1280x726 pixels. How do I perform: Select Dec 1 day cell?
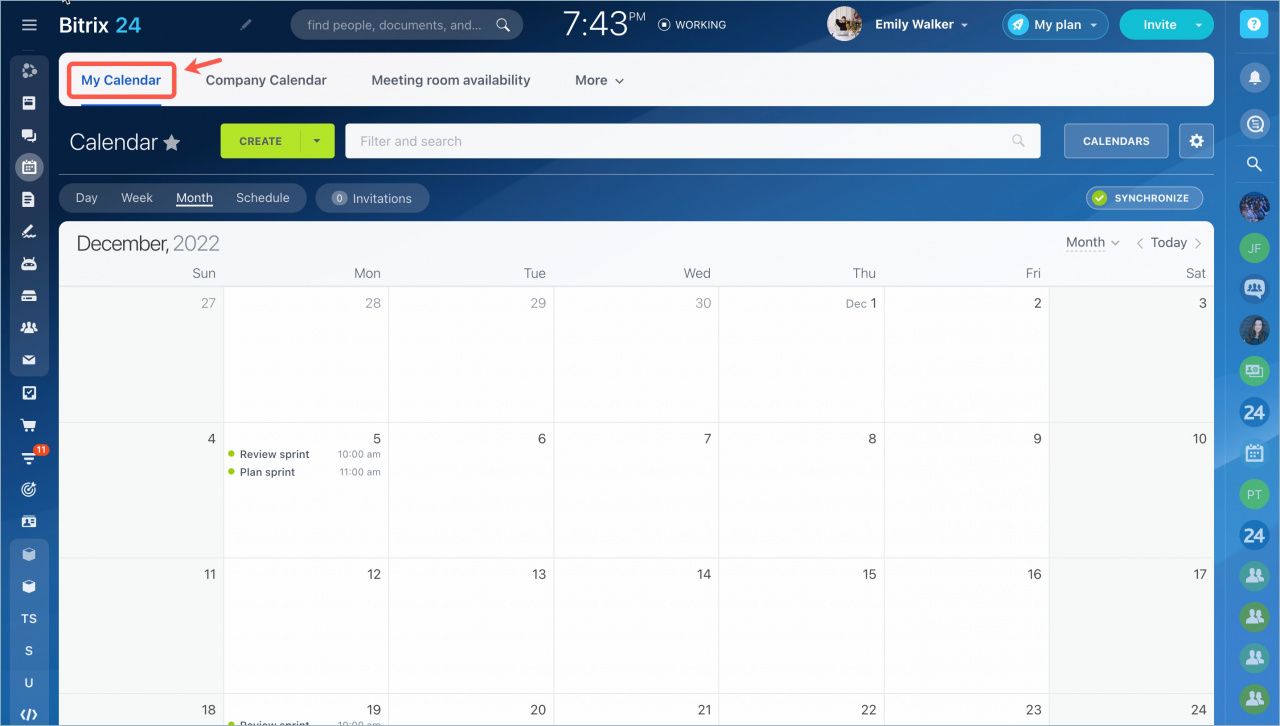click(801, 355)
